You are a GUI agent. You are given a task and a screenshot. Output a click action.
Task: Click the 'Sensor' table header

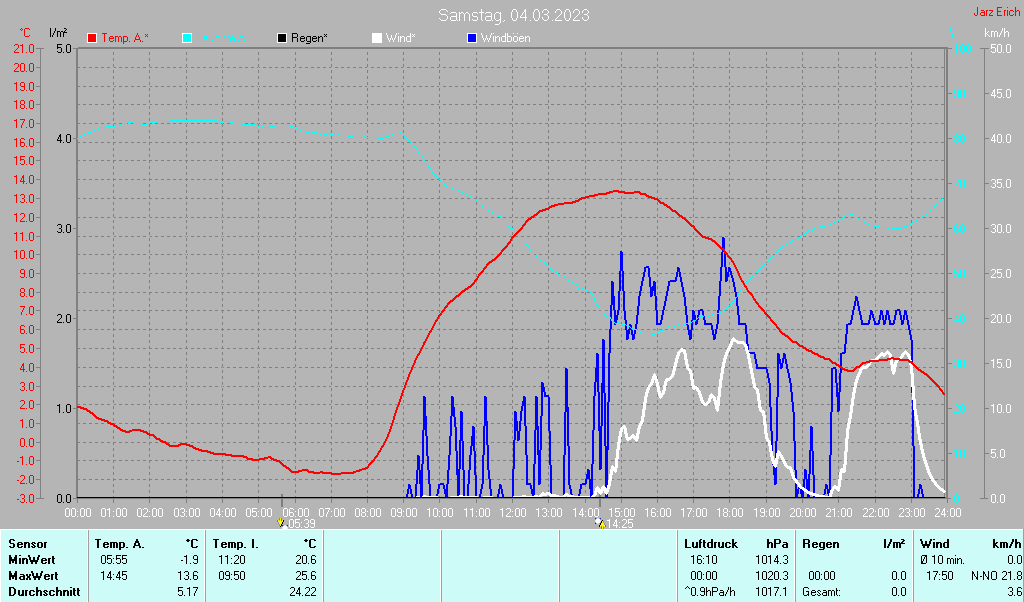click(27, 544)
